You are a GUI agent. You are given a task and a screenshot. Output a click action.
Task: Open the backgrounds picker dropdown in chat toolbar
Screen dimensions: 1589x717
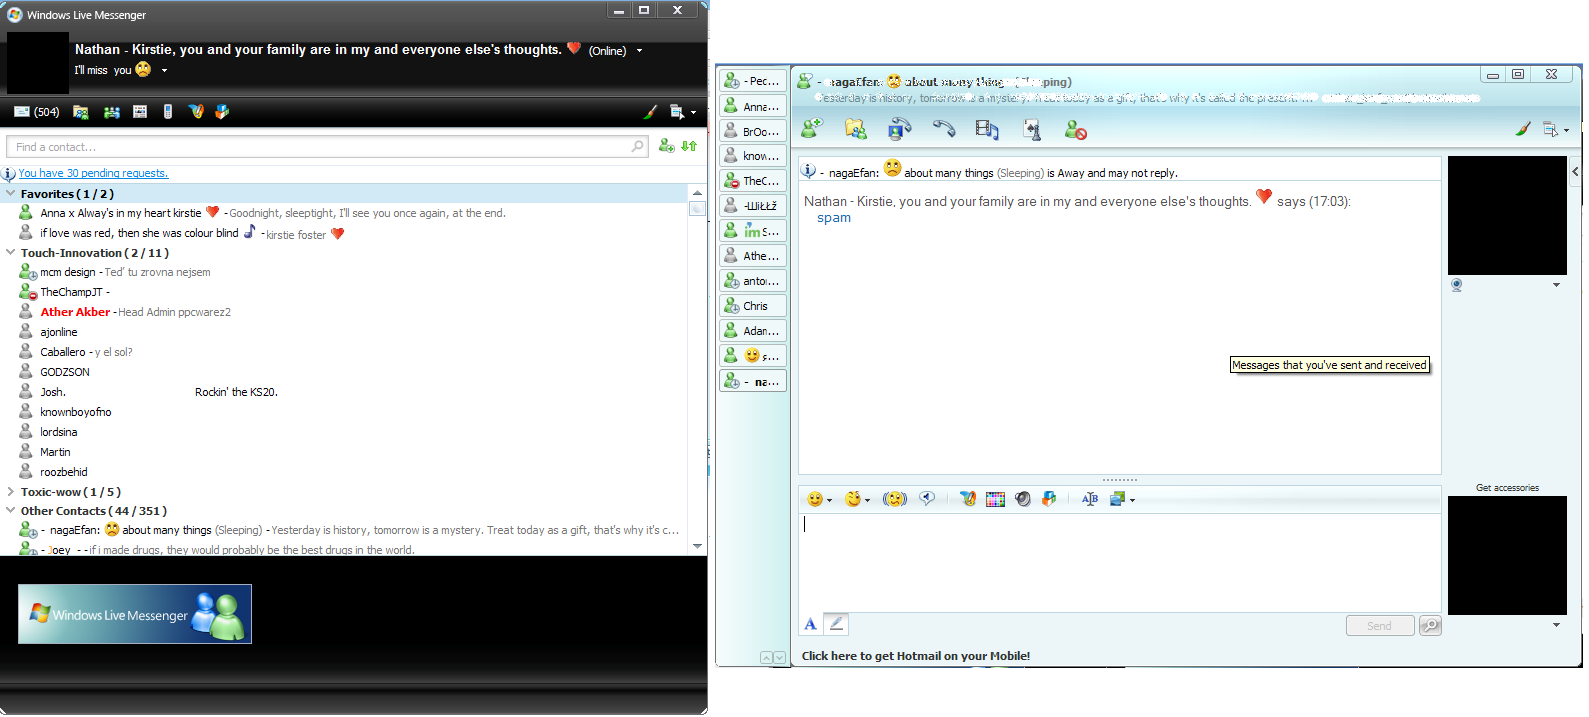pos(1122,499)
